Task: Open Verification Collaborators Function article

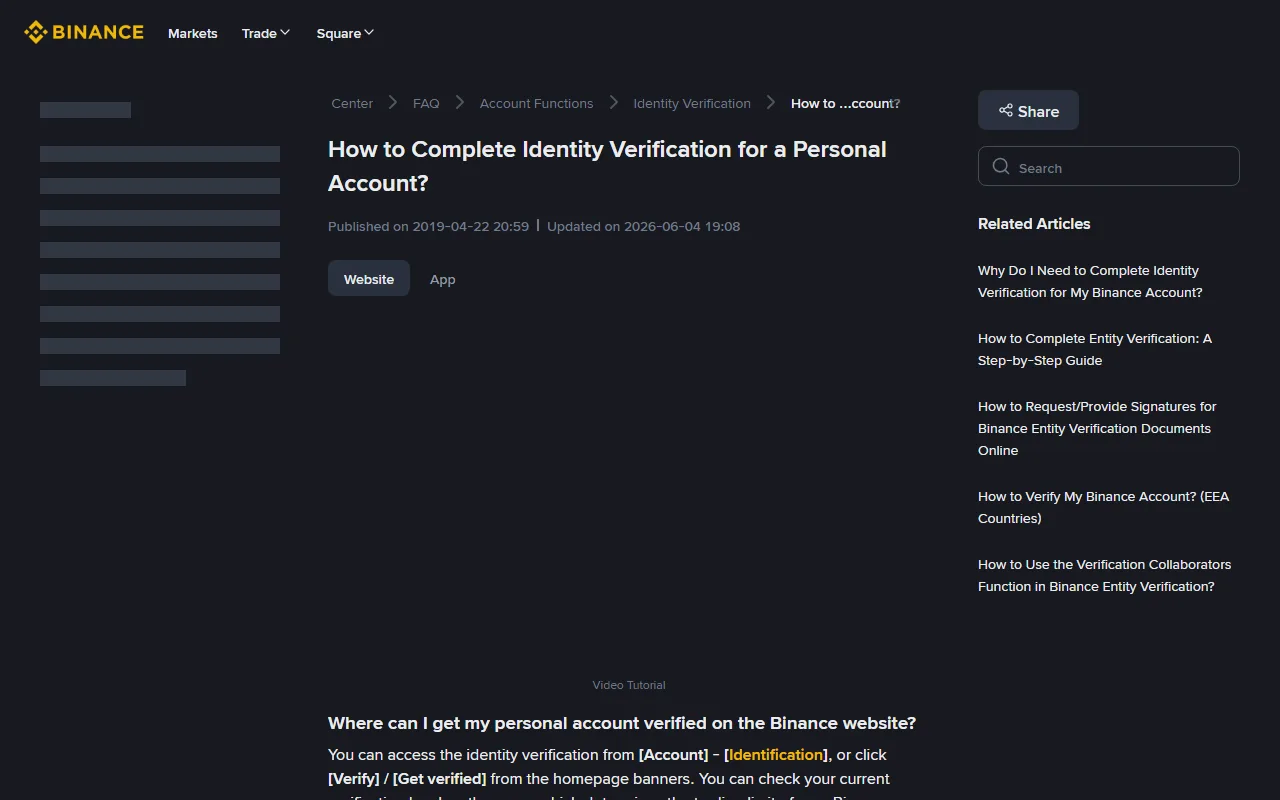Action: tap(1104, 575)
